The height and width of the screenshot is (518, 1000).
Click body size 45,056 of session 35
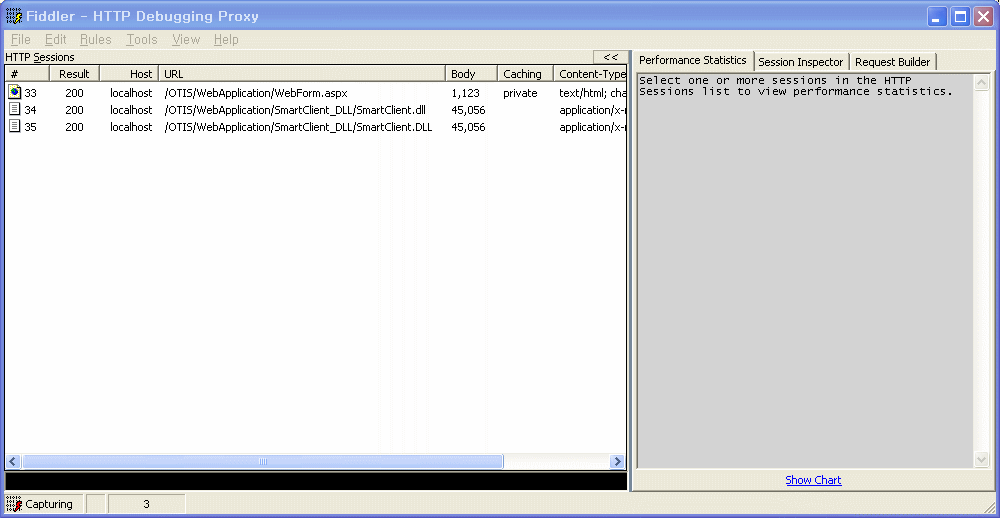[x=468, y=127]
